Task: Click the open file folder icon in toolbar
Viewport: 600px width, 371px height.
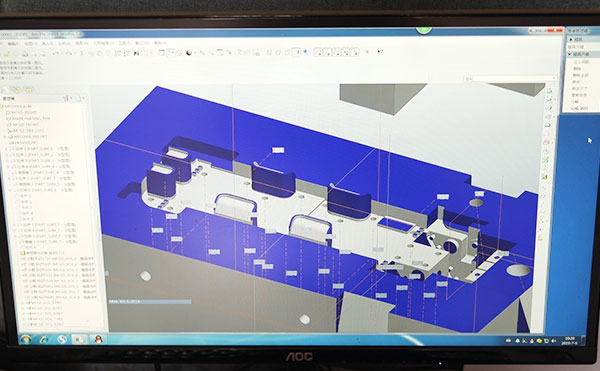Action: point(7,54)
